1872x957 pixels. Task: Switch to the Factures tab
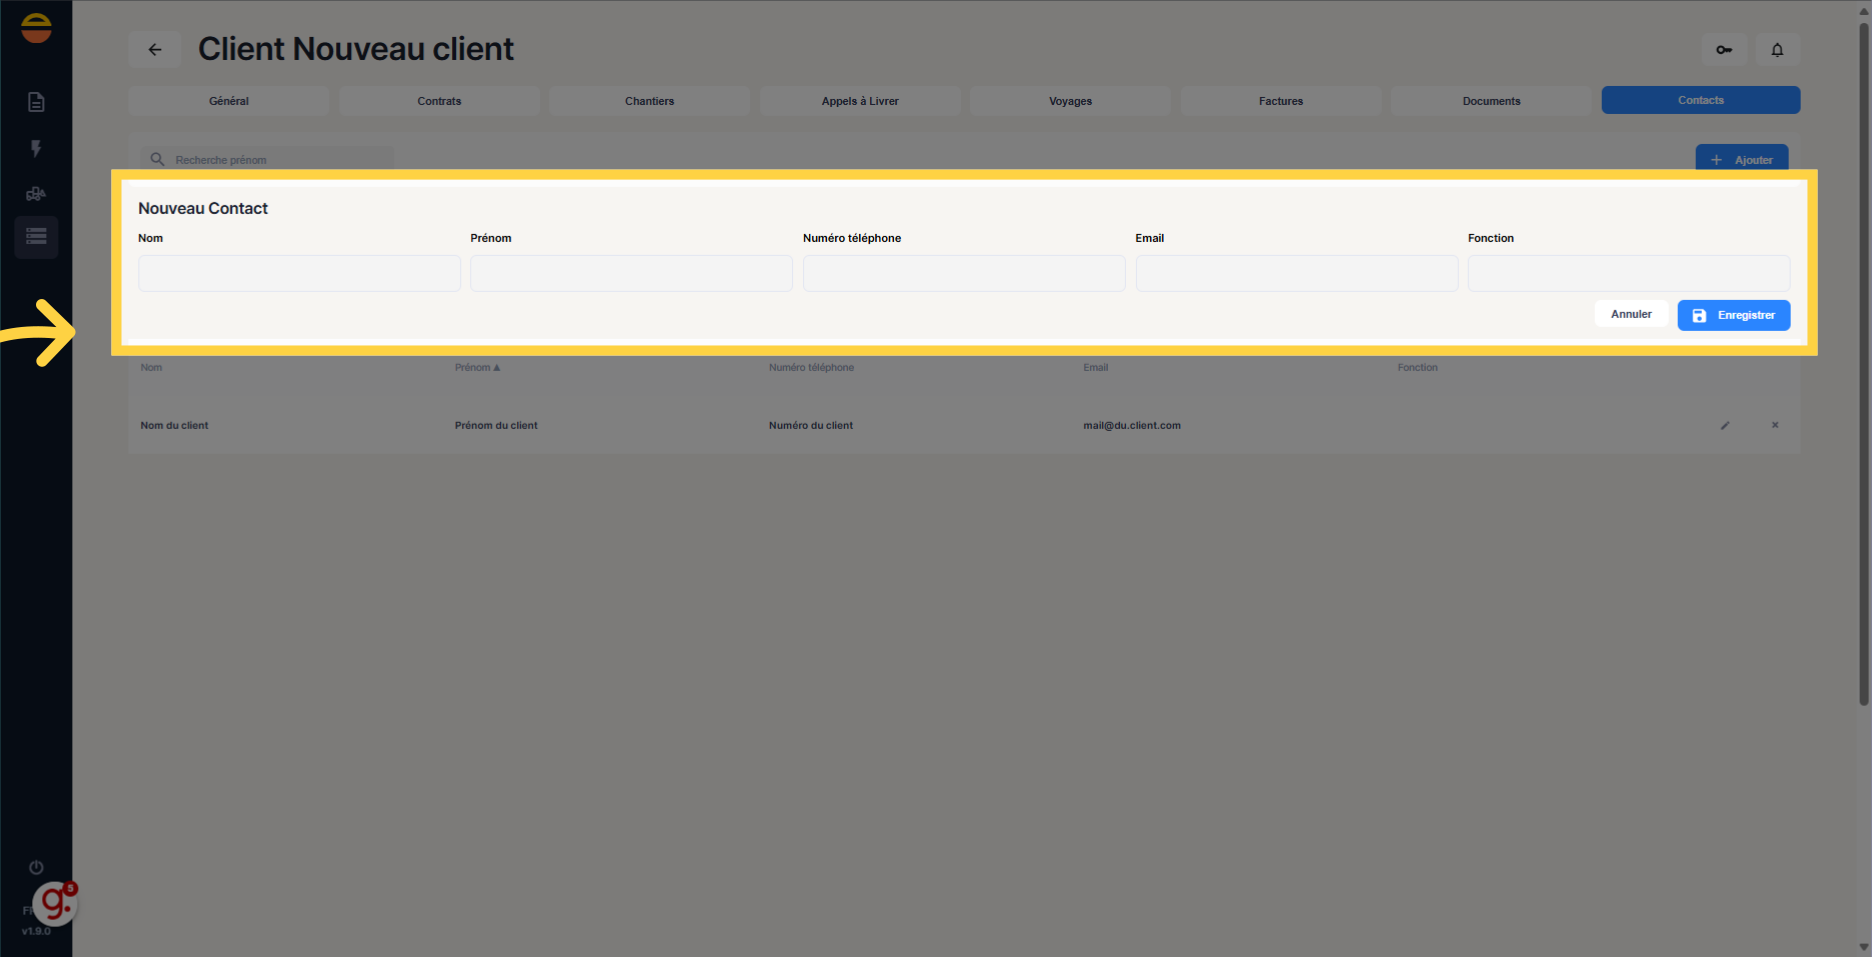[x=1281, y=100]
